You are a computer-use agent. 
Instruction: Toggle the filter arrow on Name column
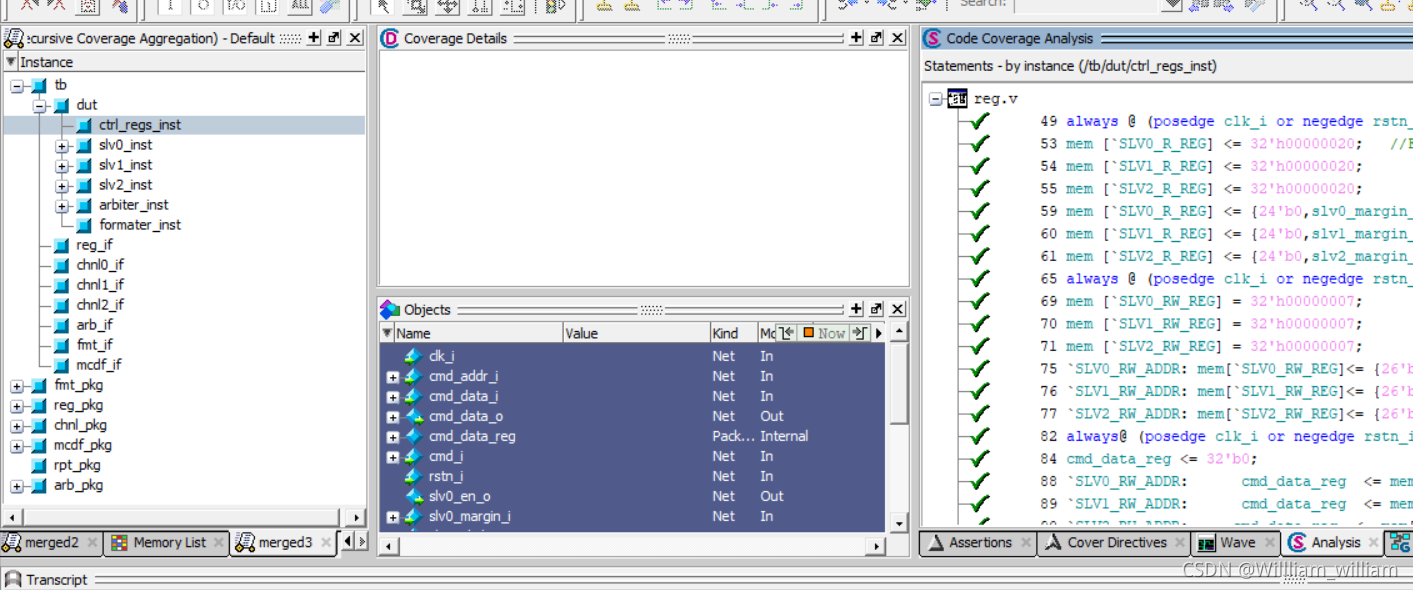click(x=386, y=332)
